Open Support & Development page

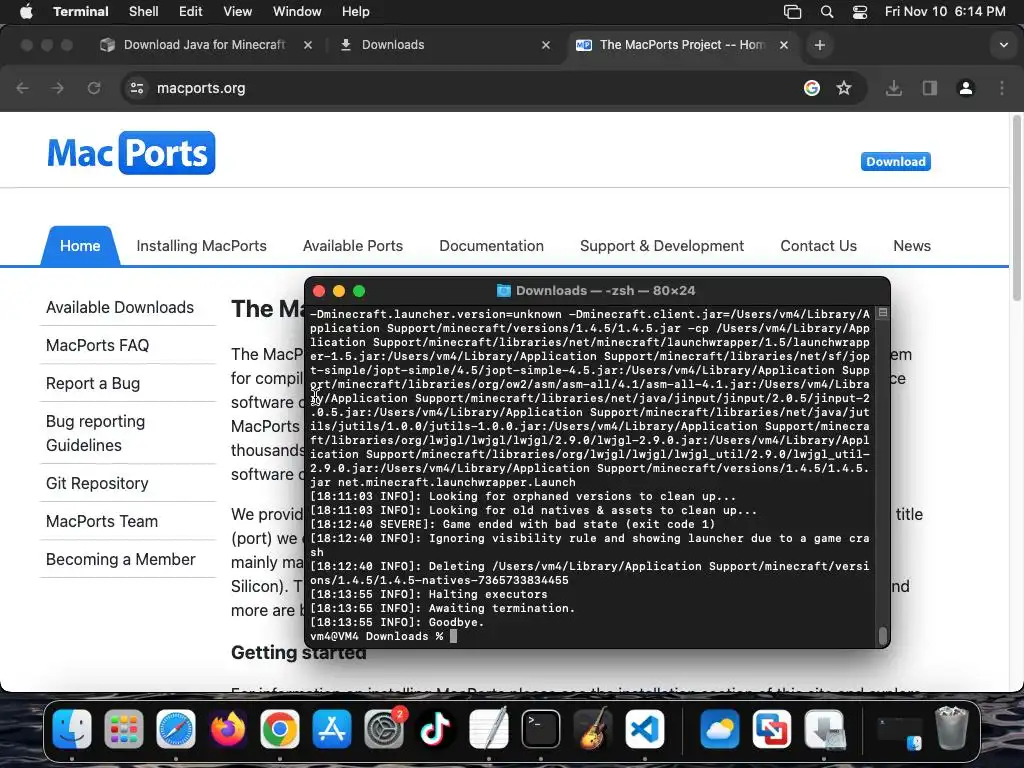pyautogui.click(x=662, y=246)
